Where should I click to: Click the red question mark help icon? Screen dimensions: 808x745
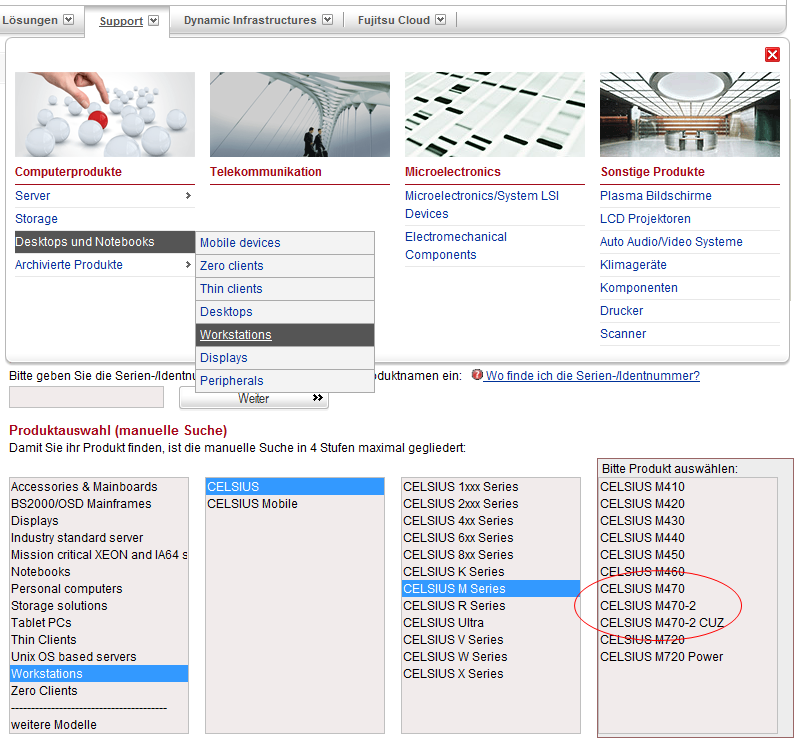477,375
